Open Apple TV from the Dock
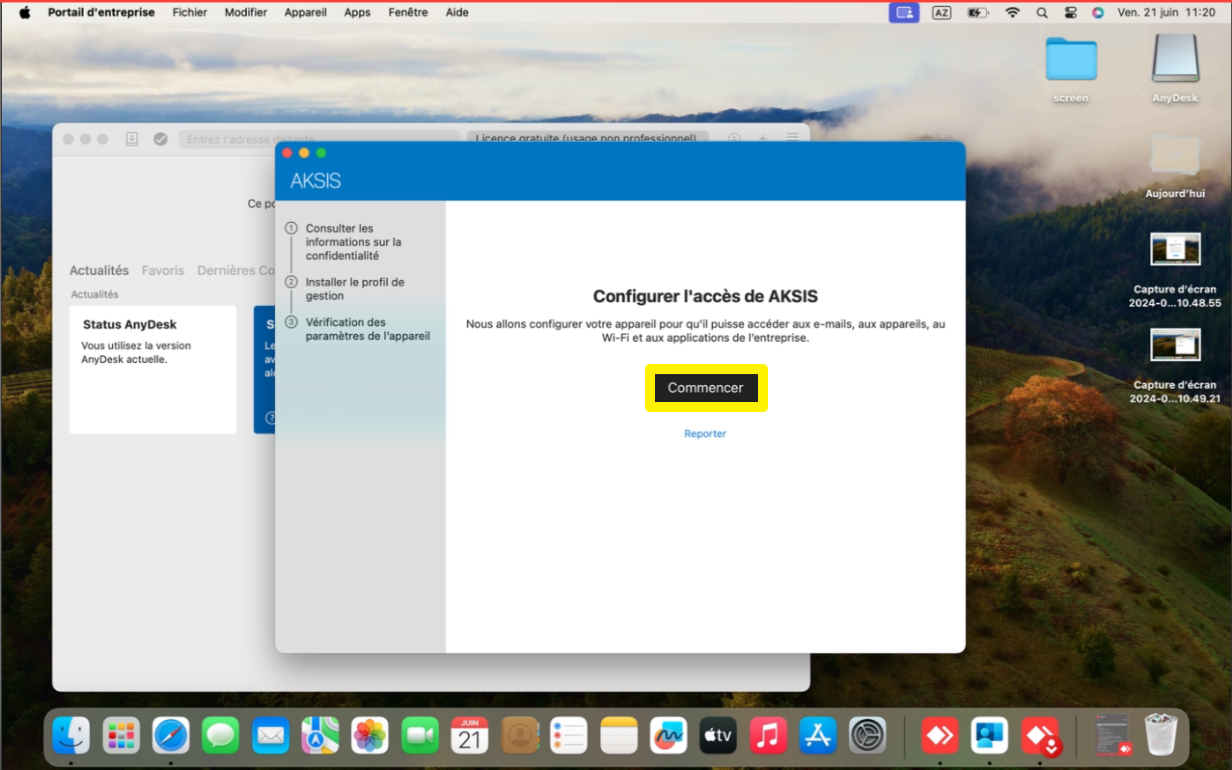The height and width of the screenshot is (770, 1232). (x=718, y=736)
